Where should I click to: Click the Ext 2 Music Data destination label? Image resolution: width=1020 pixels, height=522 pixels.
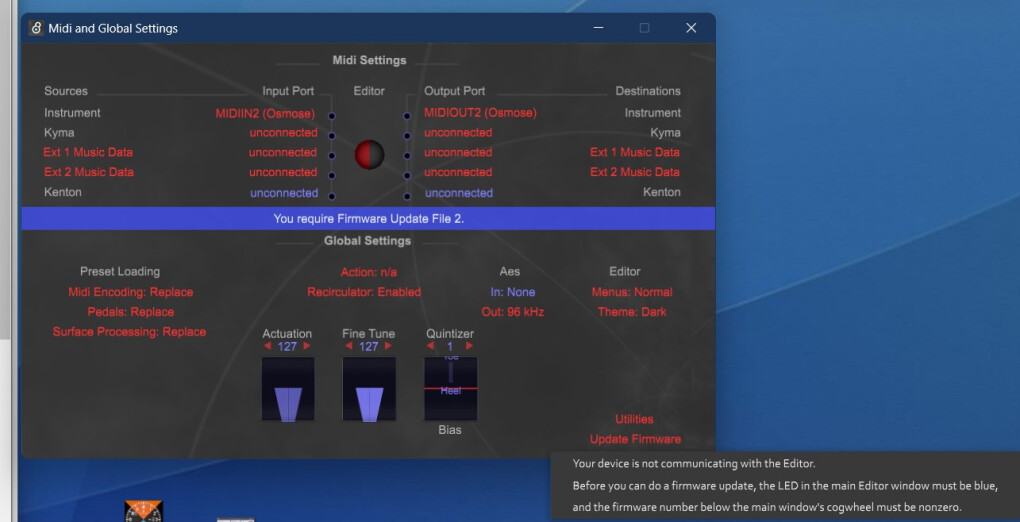coord(635,172)
